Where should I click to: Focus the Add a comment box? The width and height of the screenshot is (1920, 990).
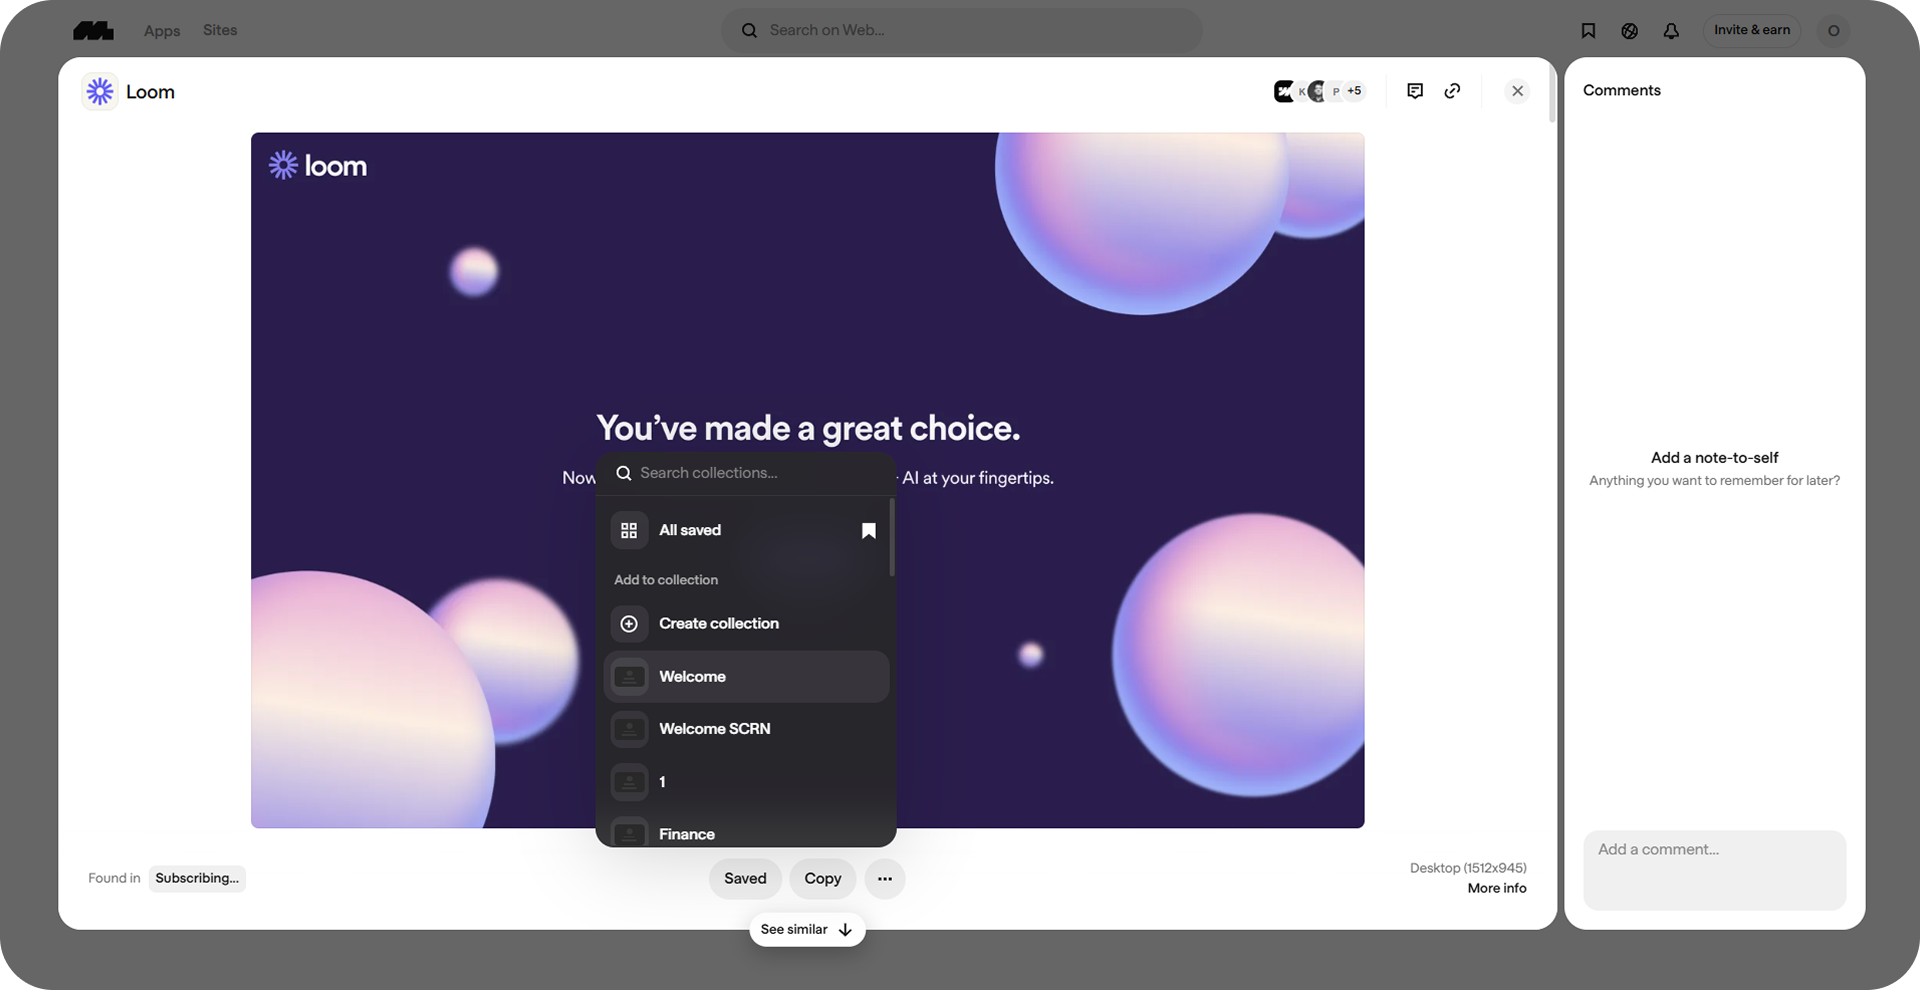[1714, 870]
